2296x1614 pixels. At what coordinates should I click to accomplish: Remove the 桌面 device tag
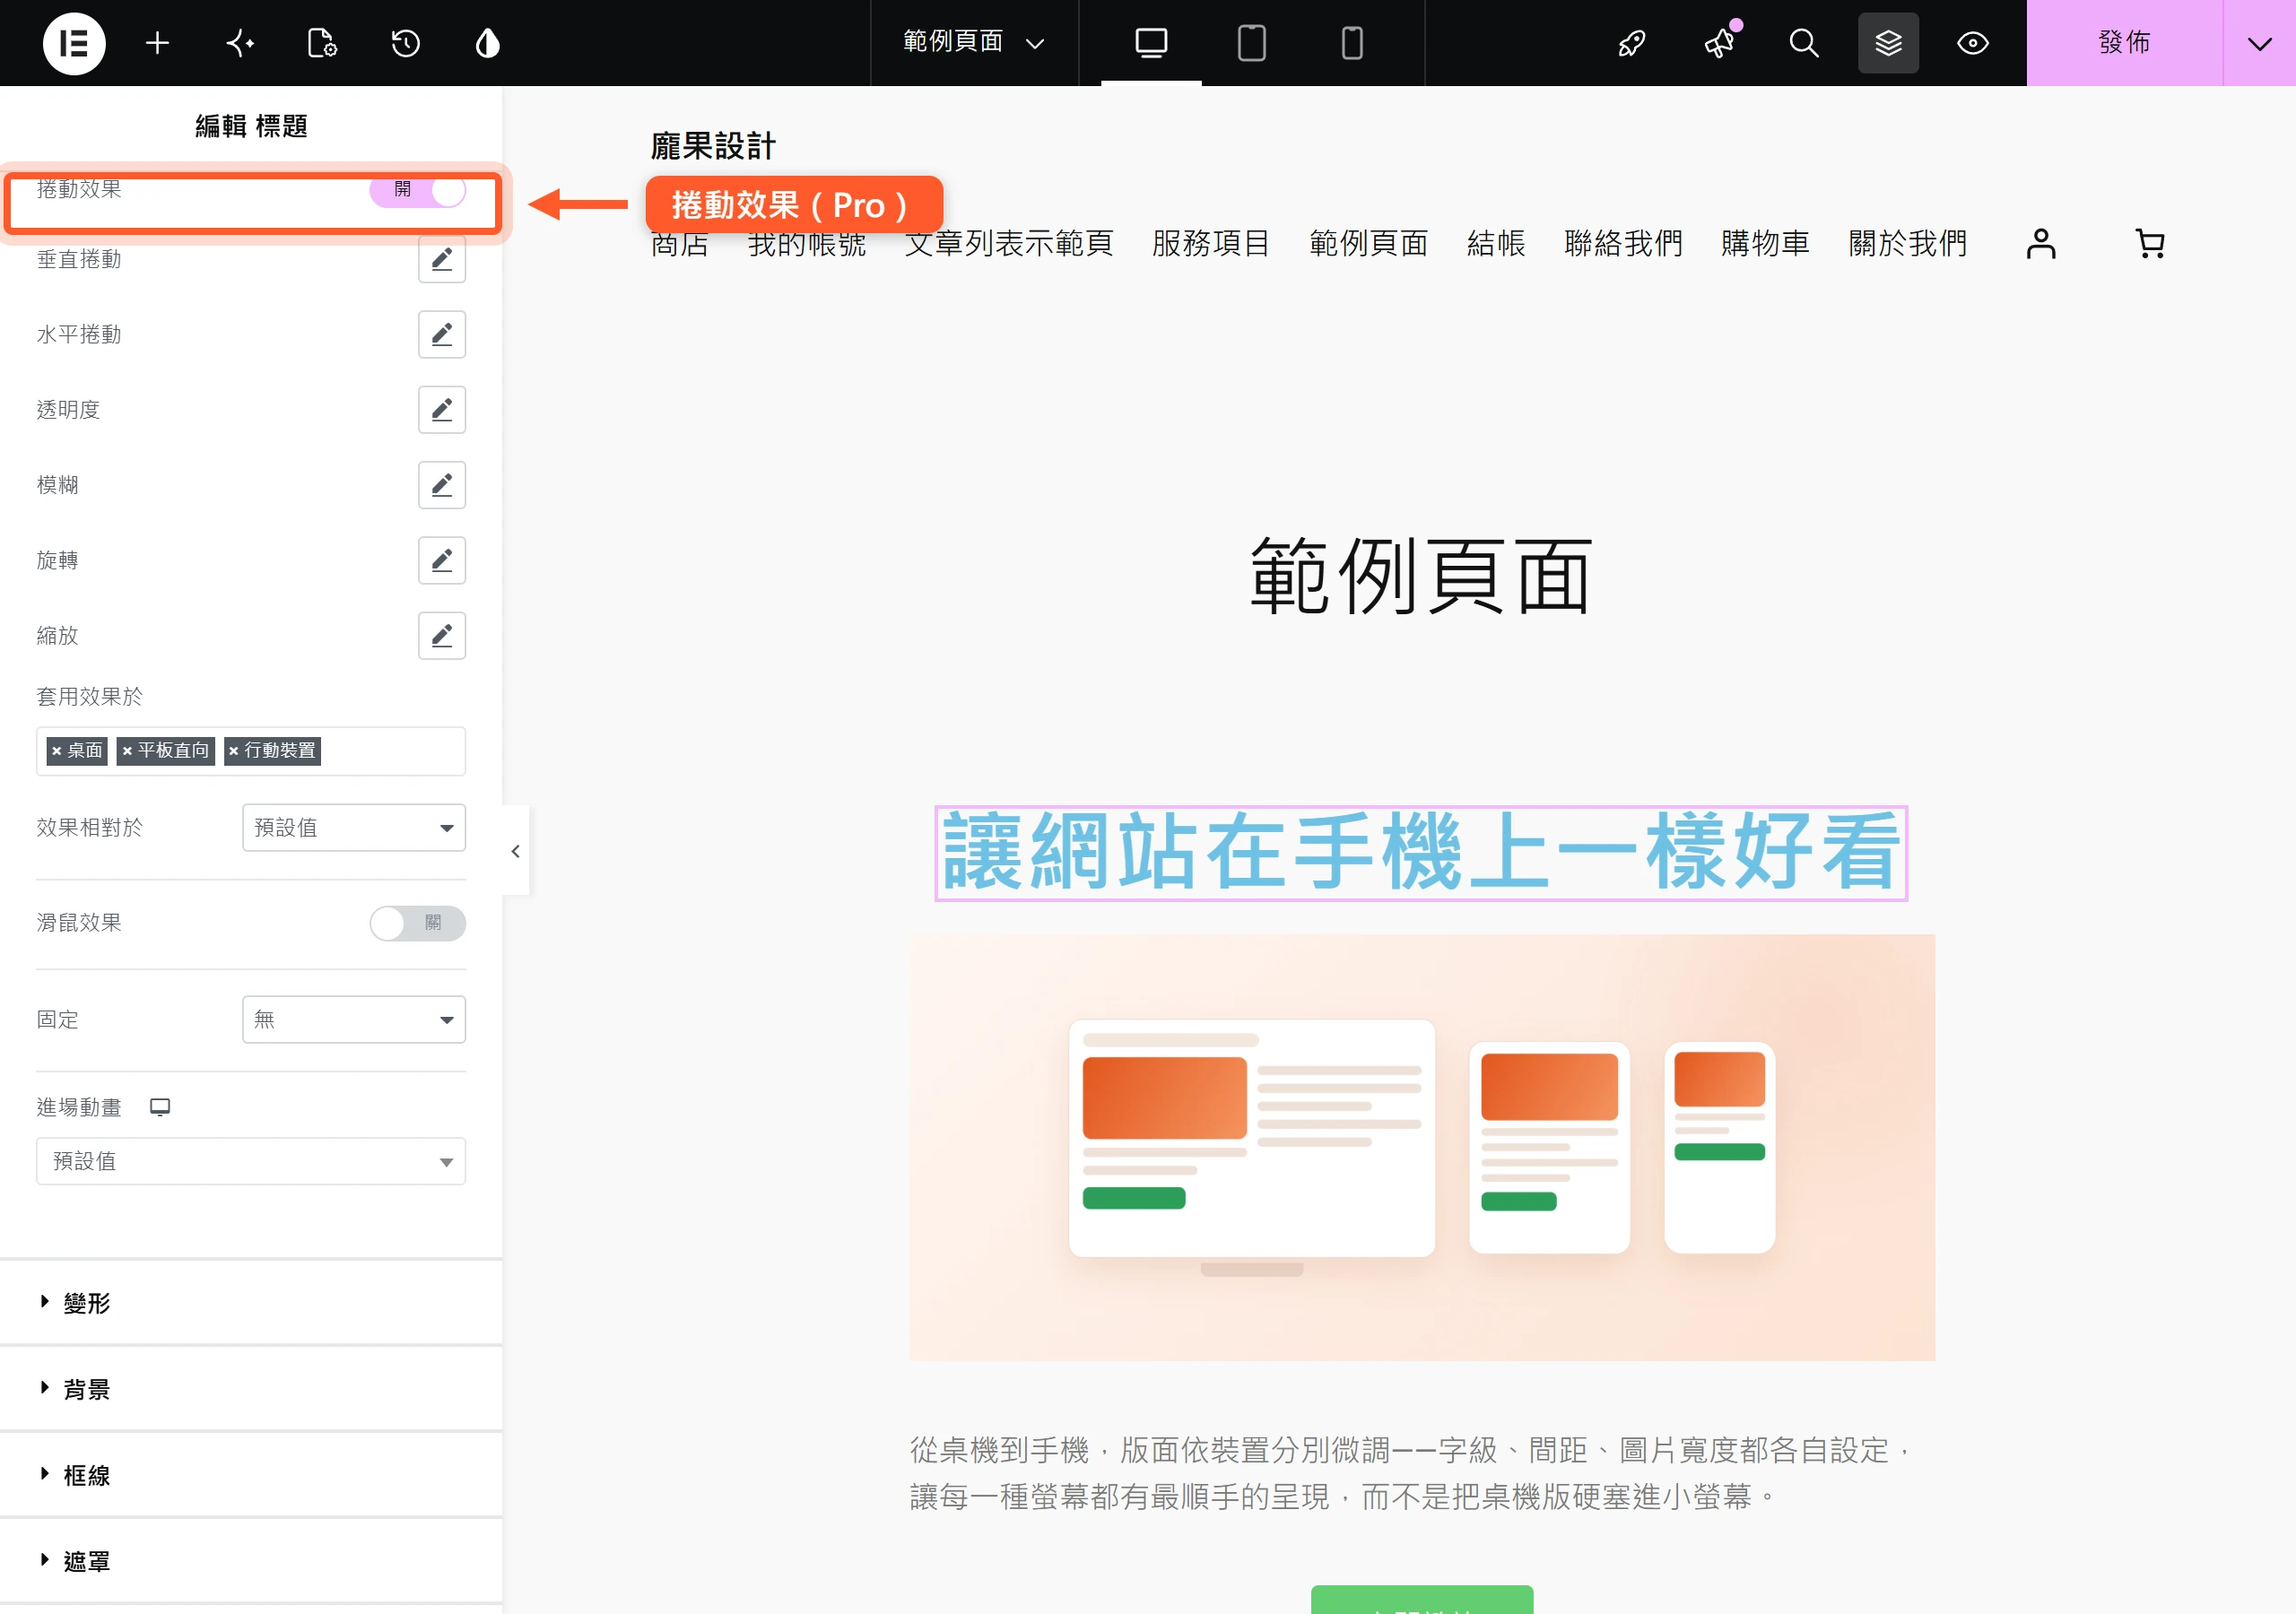[57, 751]
